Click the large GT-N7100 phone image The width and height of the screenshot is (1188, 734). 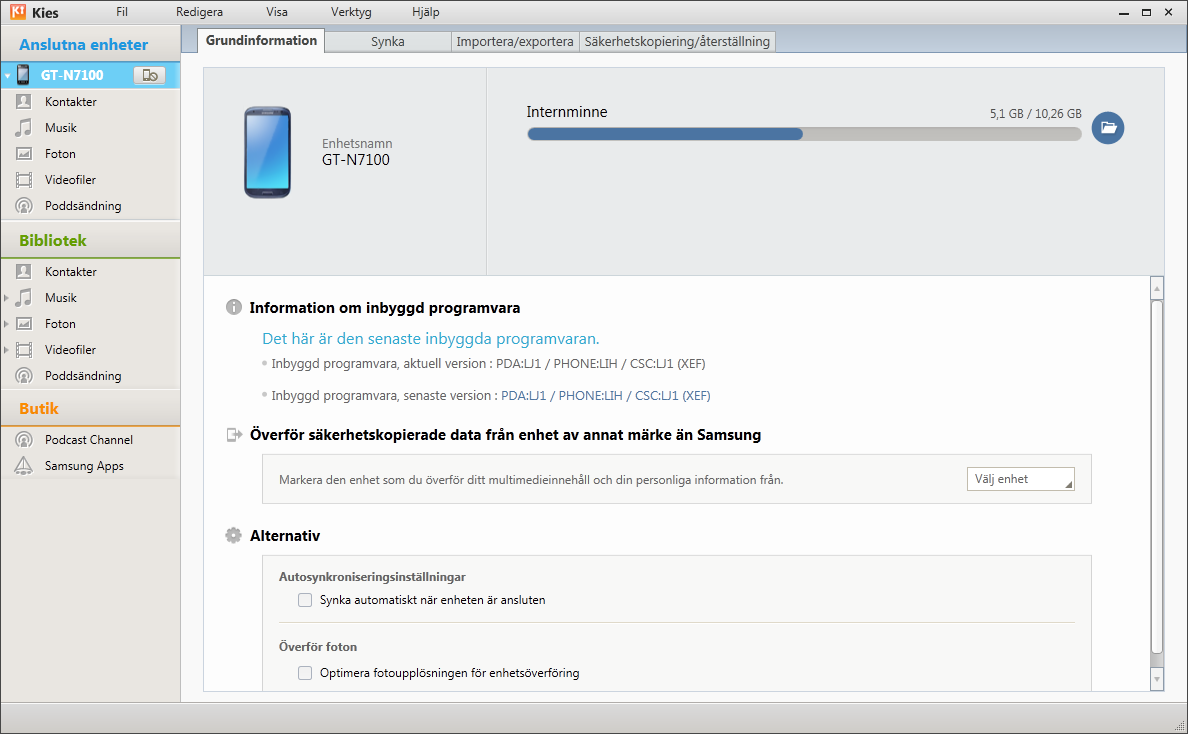click(x=267, y=152)
